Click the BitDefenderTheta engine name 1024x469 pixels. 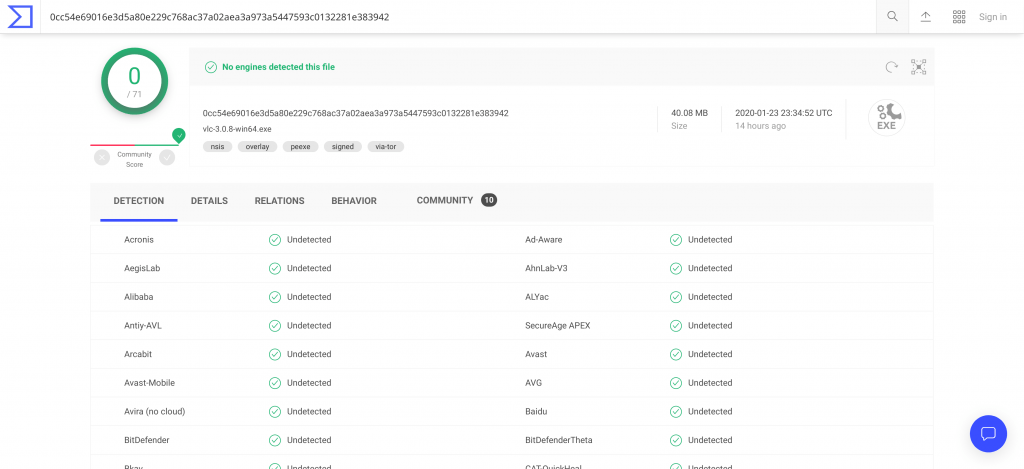point(559,440)
